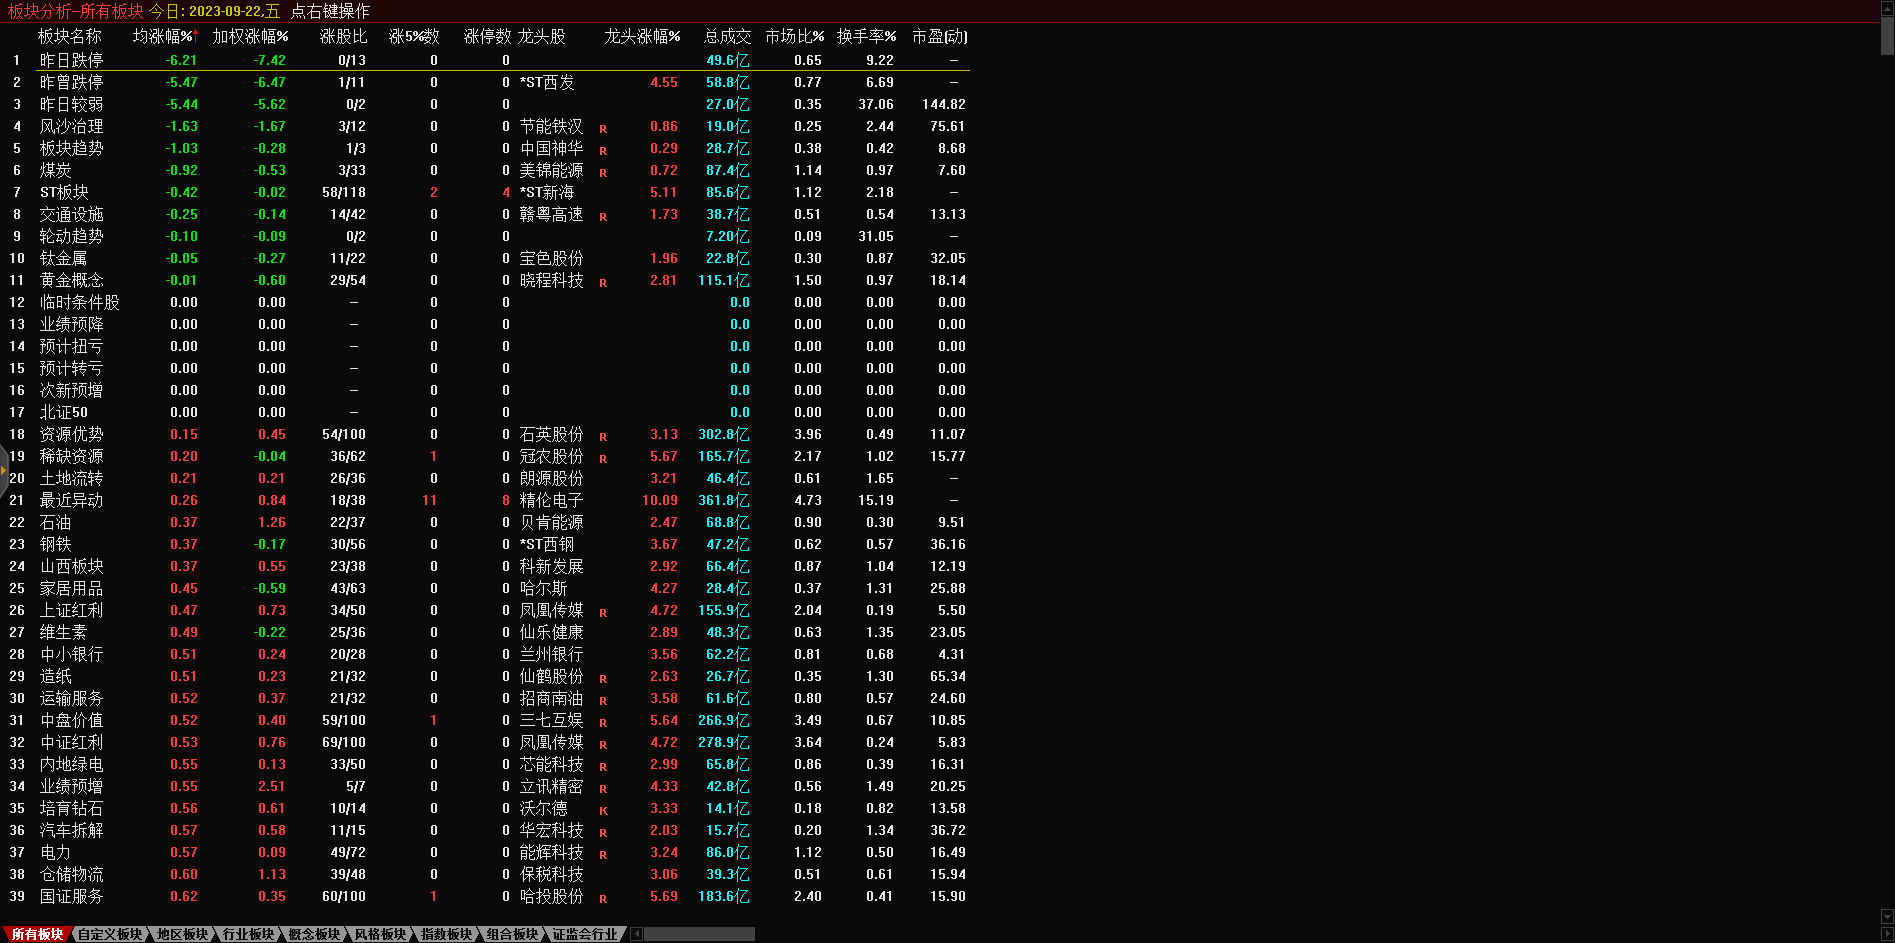Select the 煤炭 sector row
Image resolution: width=1895 pixels, height=943 pixels.
pyautogui.click(x=55, y=170)
